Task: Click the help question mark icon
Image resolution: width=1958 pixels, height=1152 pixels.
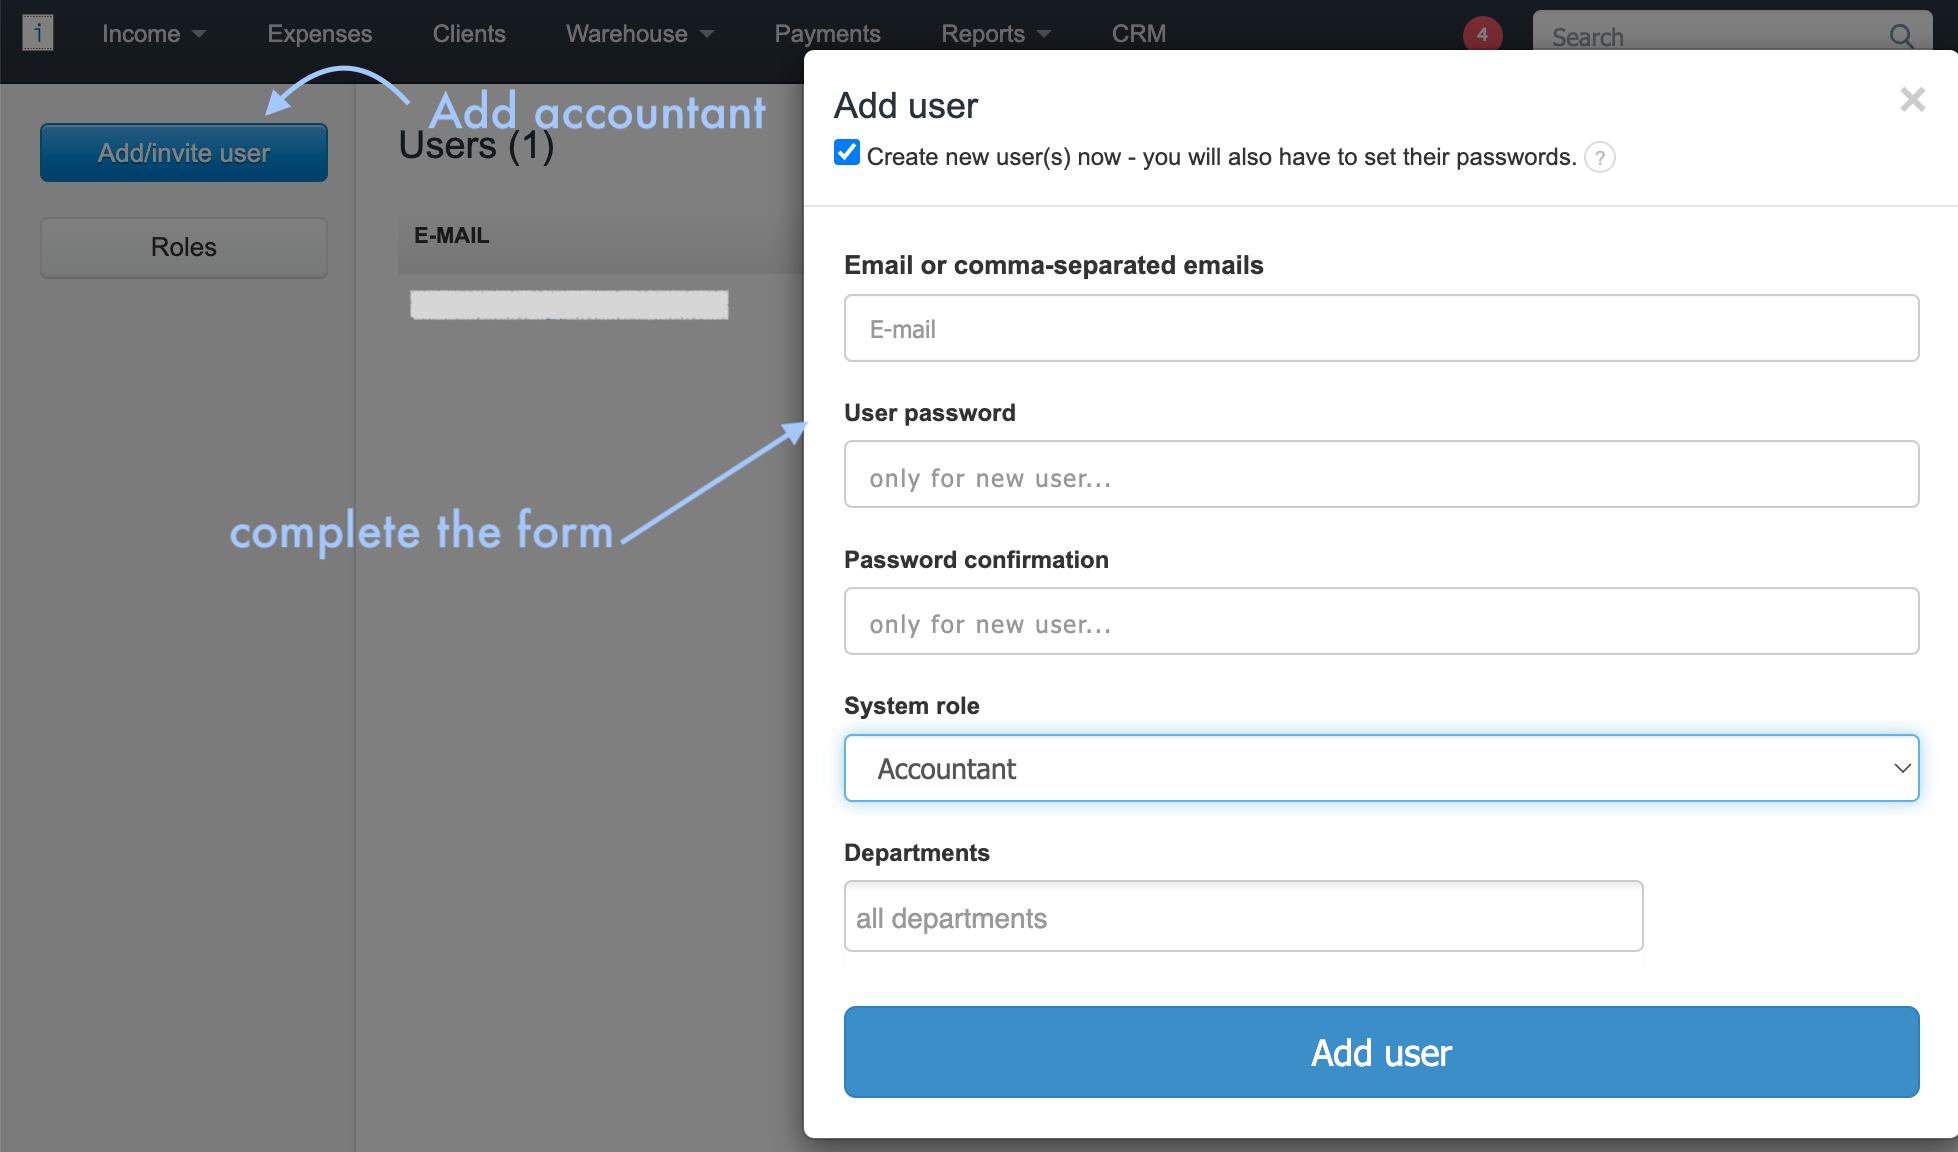Action: 1600,158
